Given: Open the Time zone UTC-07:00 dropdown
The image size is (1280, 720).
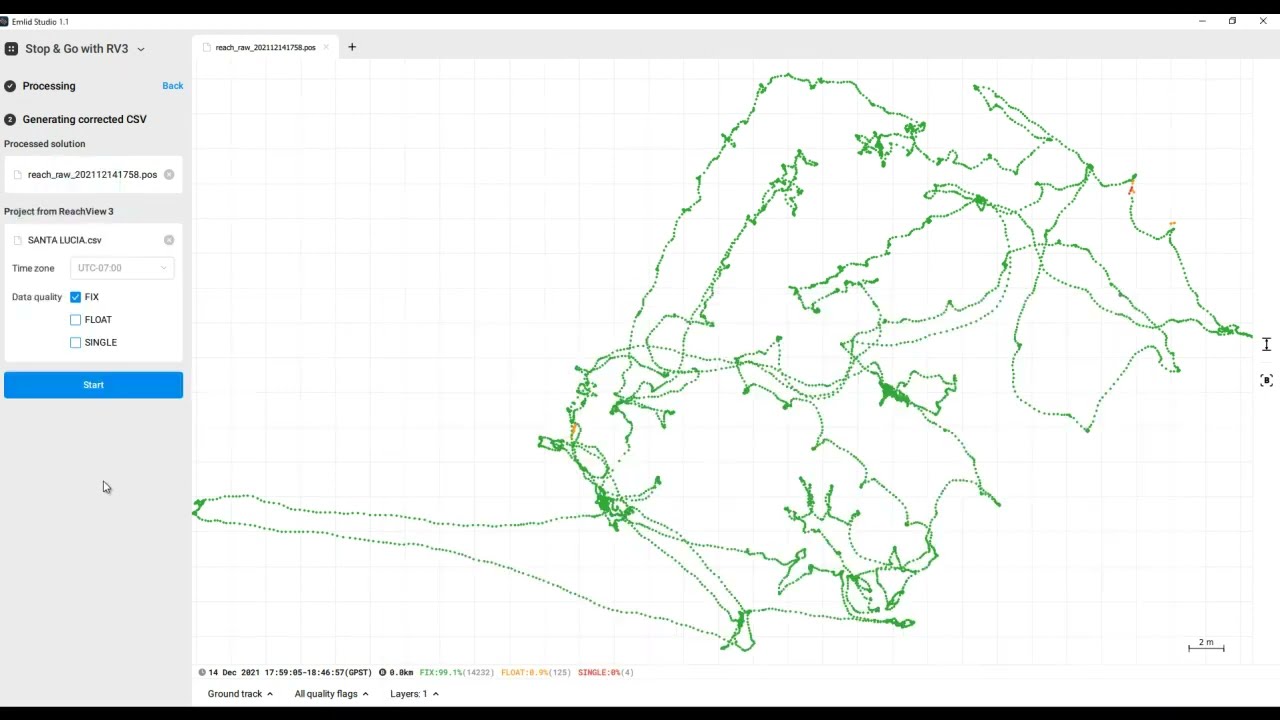Looking at the screenshot, I should (122, 268).
